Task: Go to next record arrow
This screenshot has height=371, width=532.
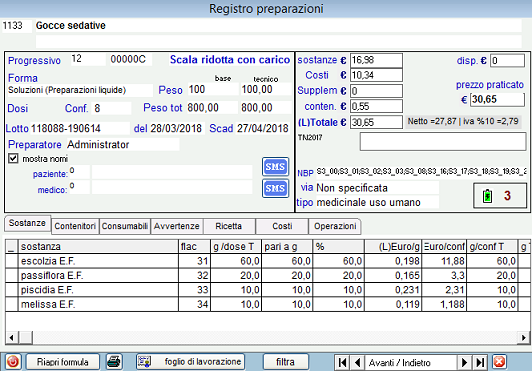Action: [x=464, y=363]
